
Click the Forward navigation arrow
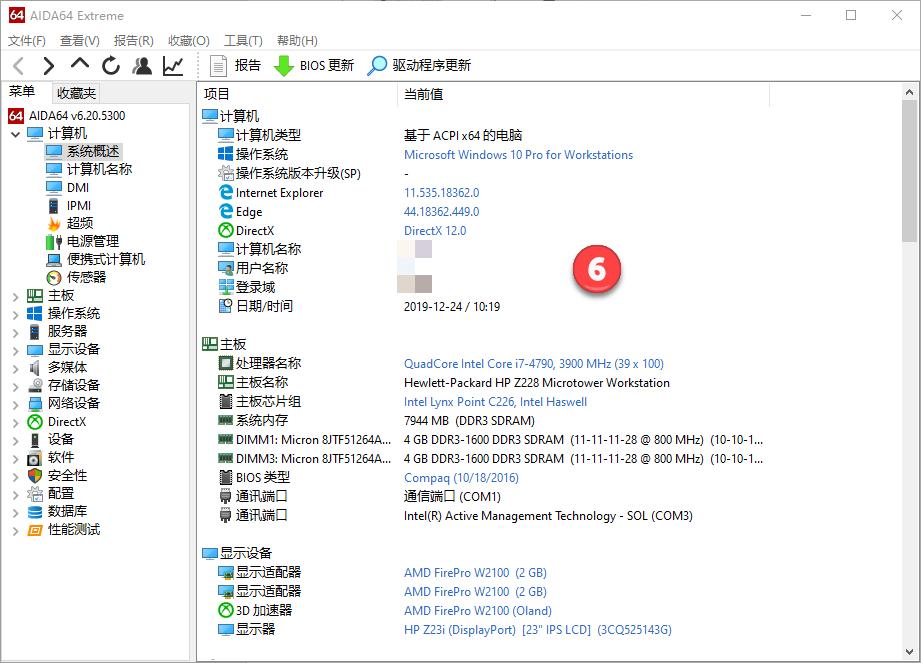click(x=49, y=66)
